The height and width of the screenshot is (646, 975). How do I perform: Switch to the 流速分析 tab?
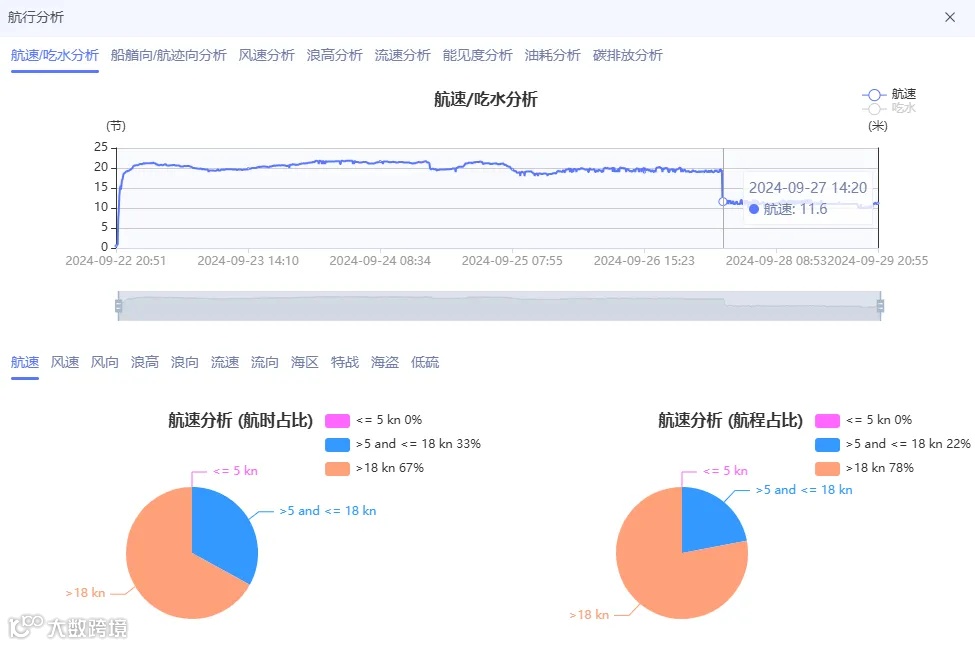pos(402,56)
